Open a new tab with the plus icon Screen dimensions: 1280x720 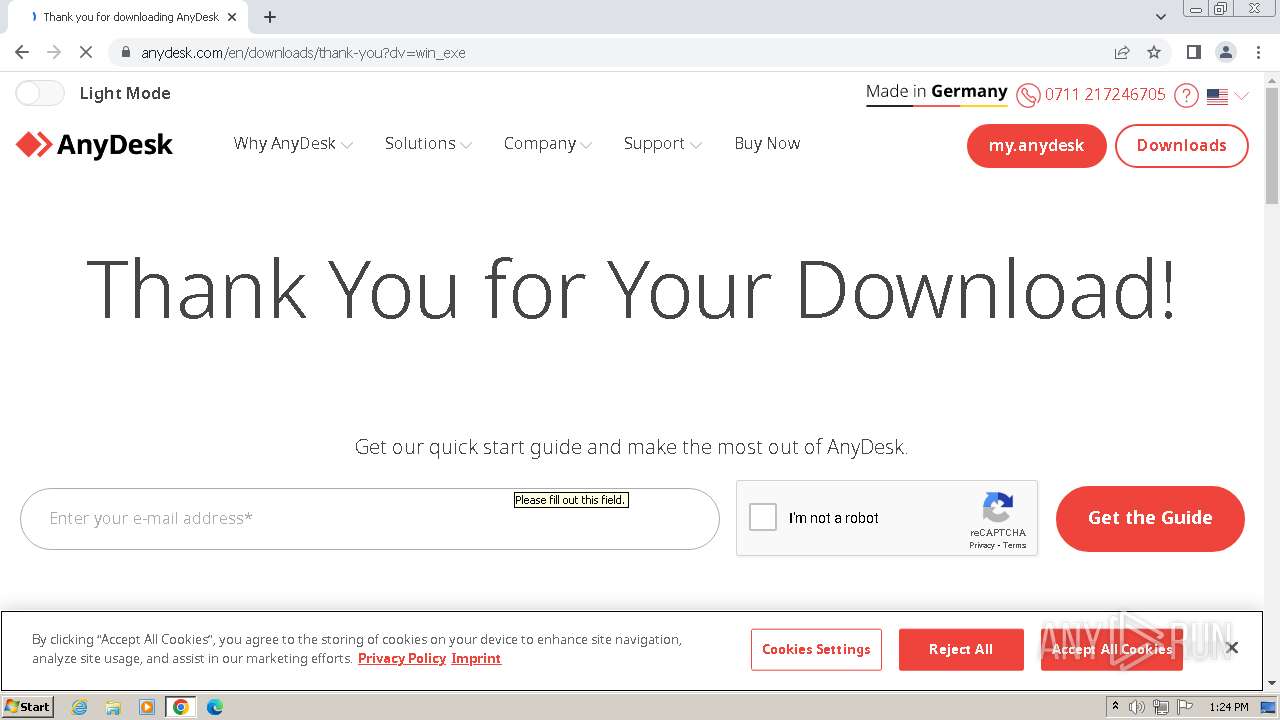point(270,17)
